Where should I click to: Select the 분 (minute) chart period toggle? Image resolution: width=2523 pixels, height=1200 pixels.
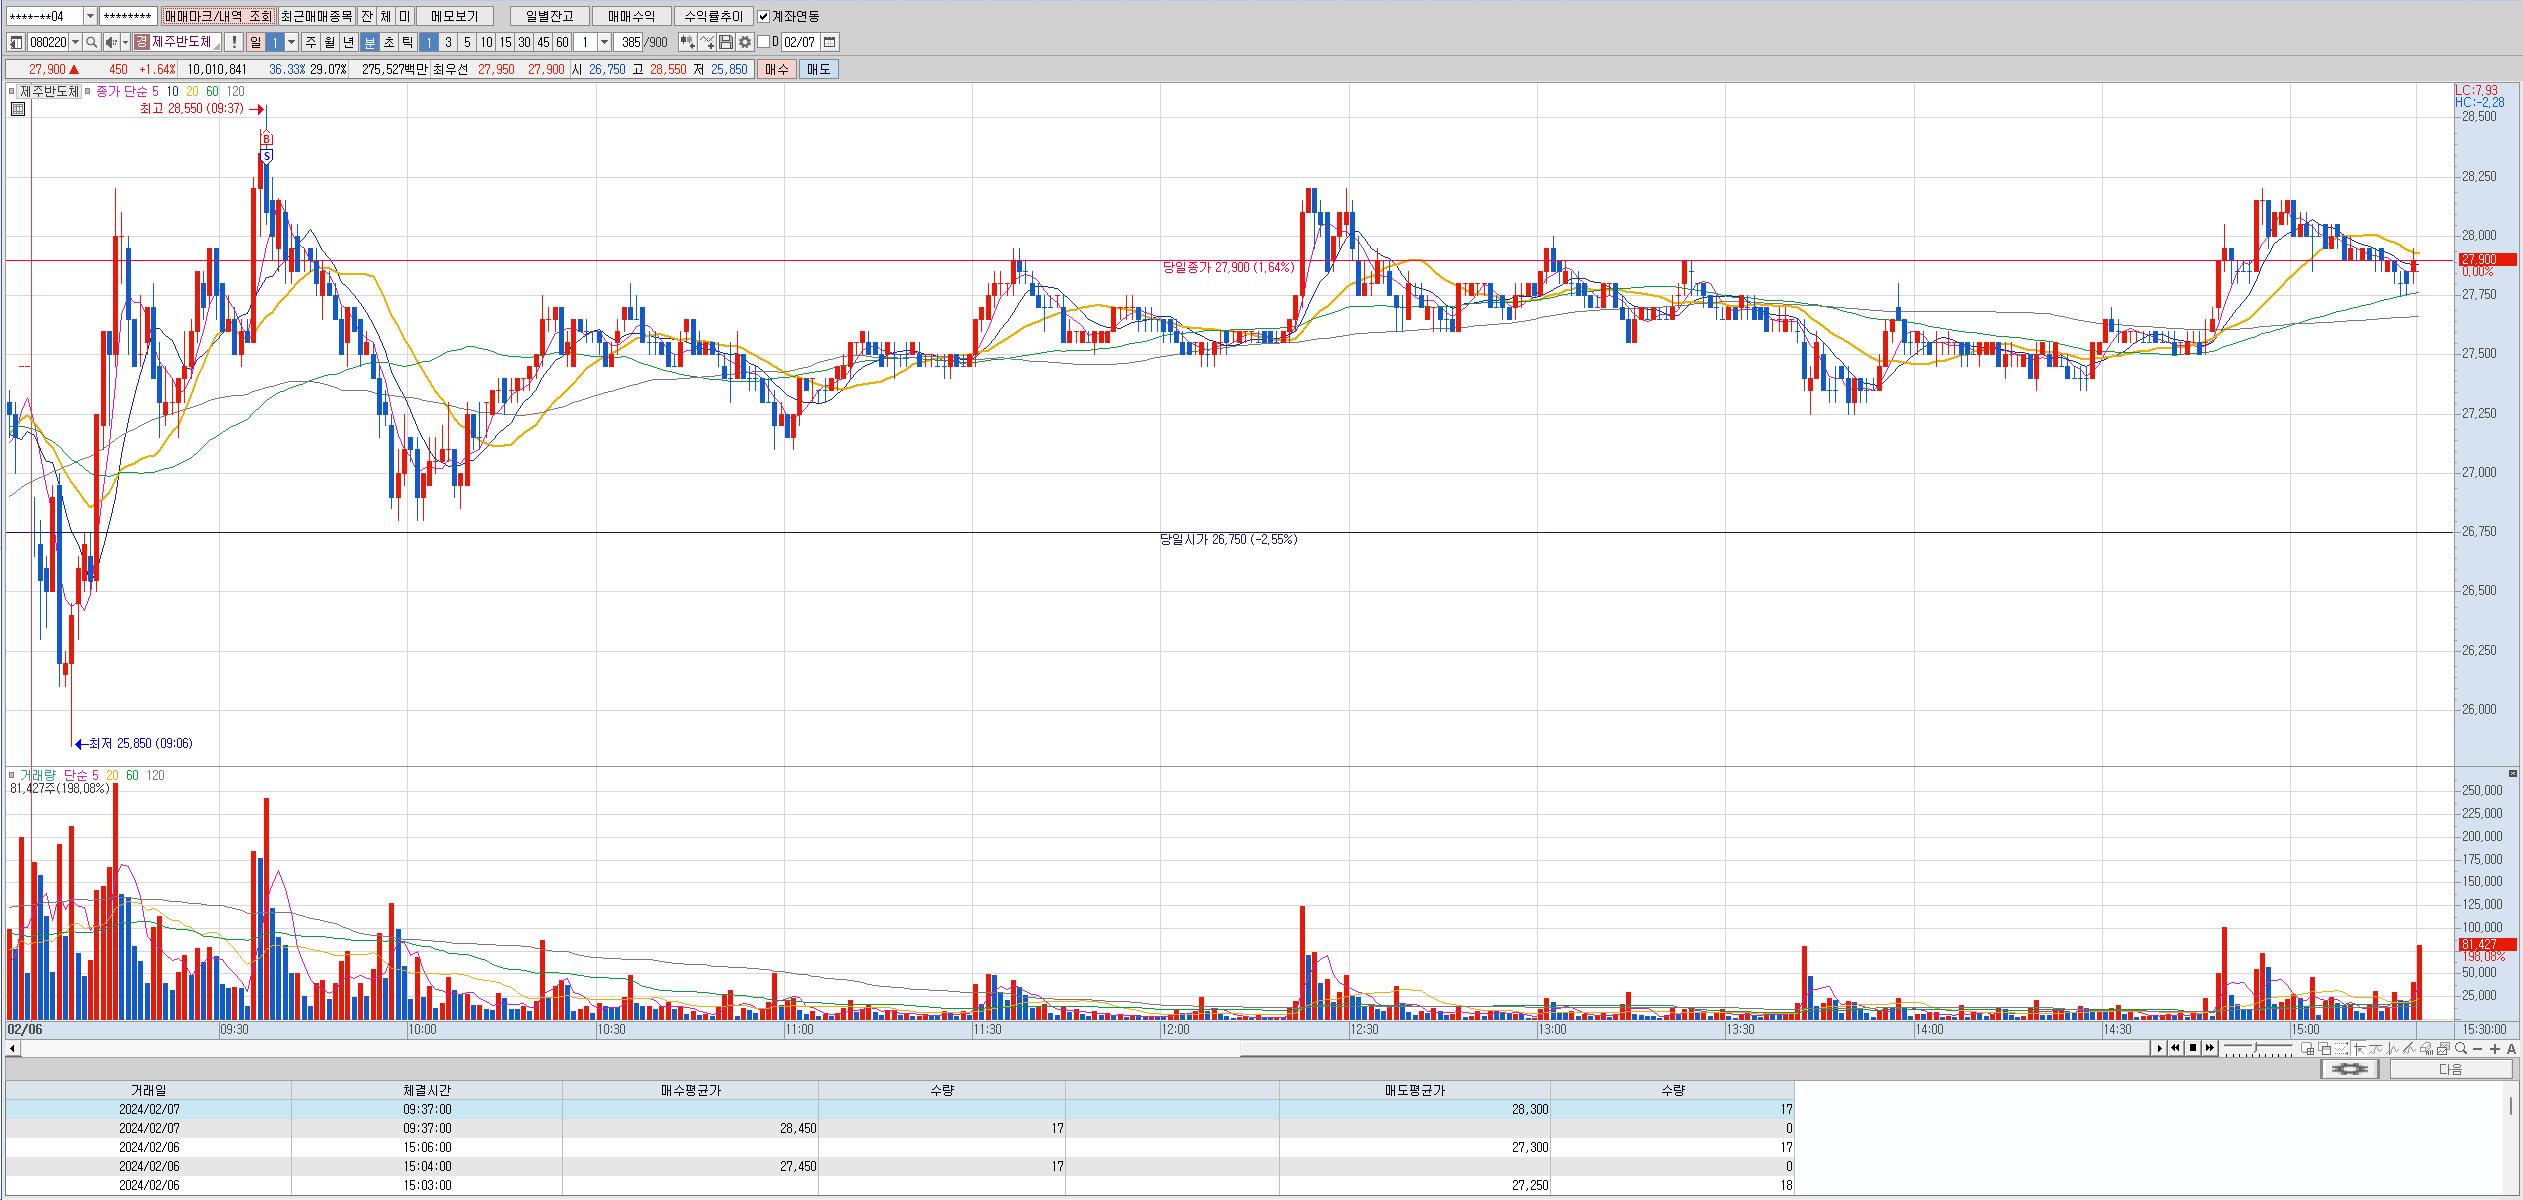369,42
